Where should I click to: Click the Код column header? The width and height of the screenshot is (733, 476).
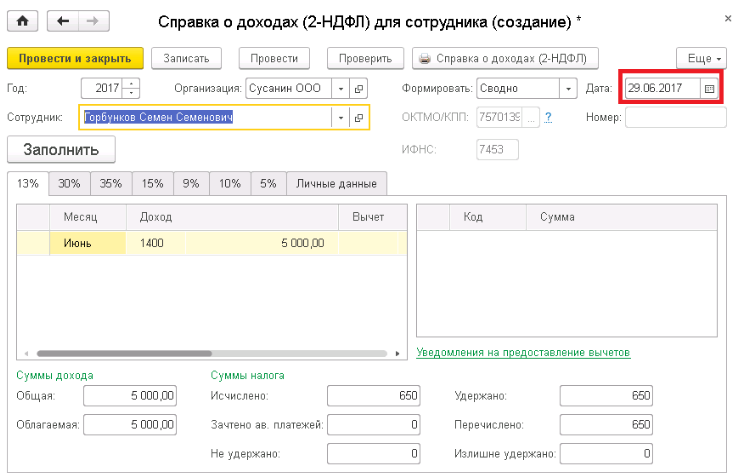coord(488,217)
